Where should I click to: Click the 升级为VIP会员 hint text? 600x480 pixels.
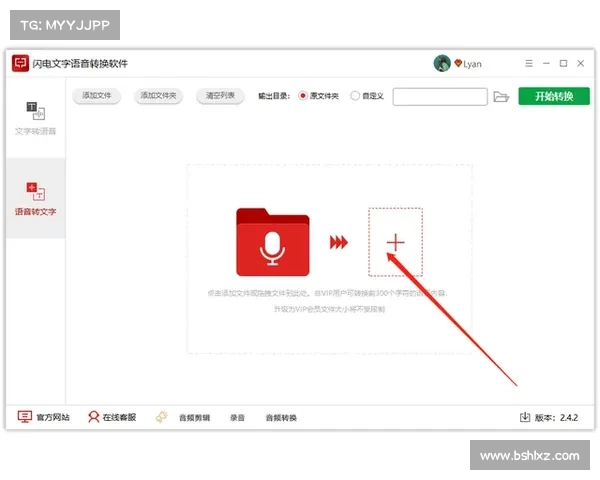click(x=329, y=309)
